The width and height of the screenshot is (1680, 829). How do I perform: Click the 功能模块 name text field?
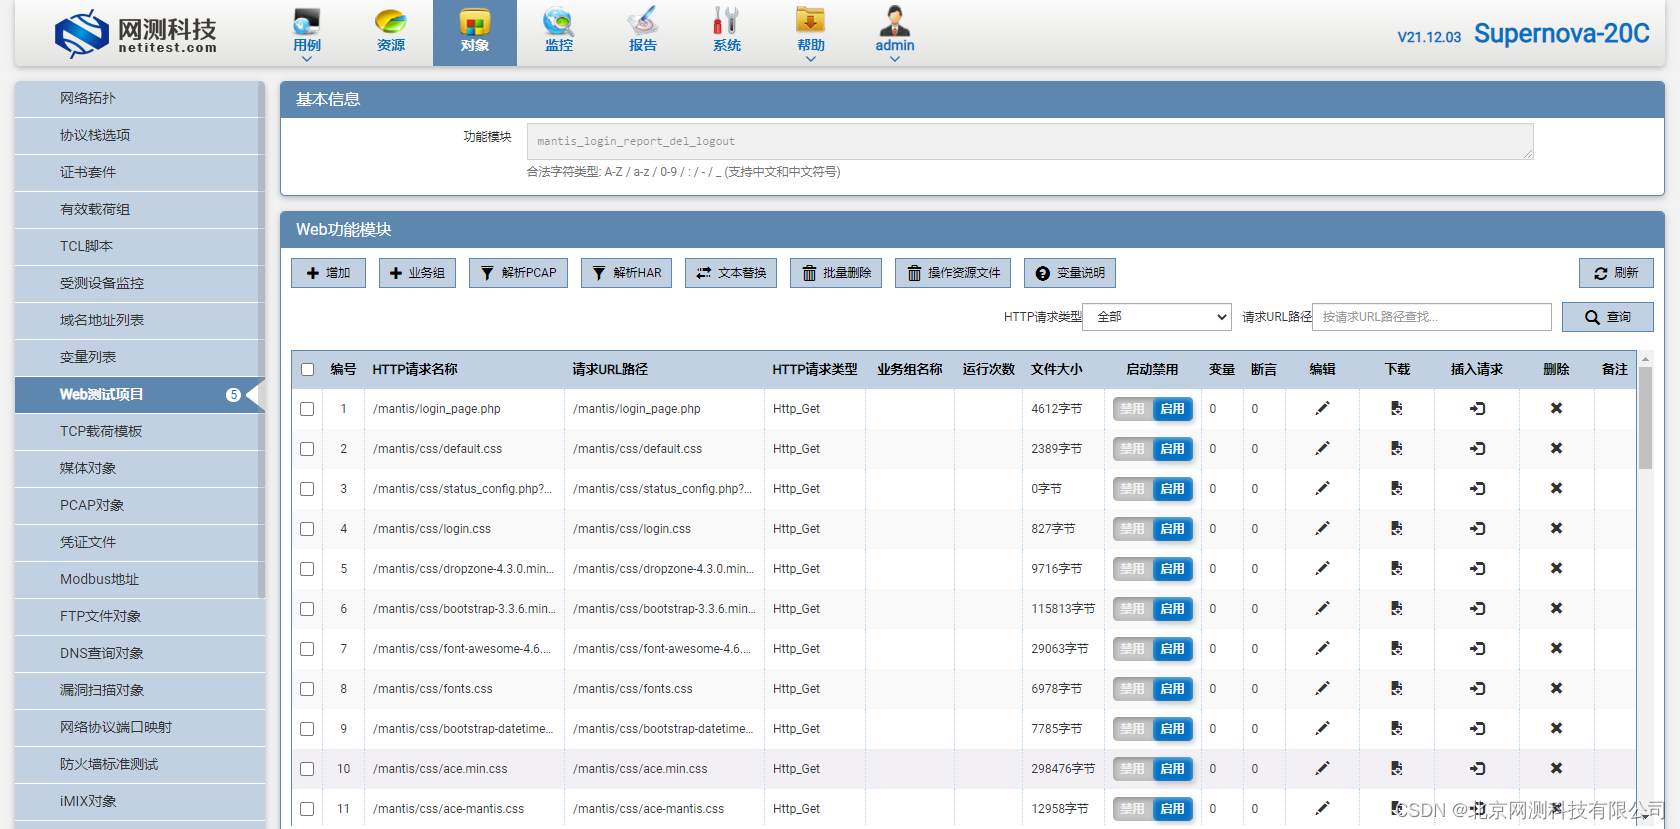(1030, 141)
